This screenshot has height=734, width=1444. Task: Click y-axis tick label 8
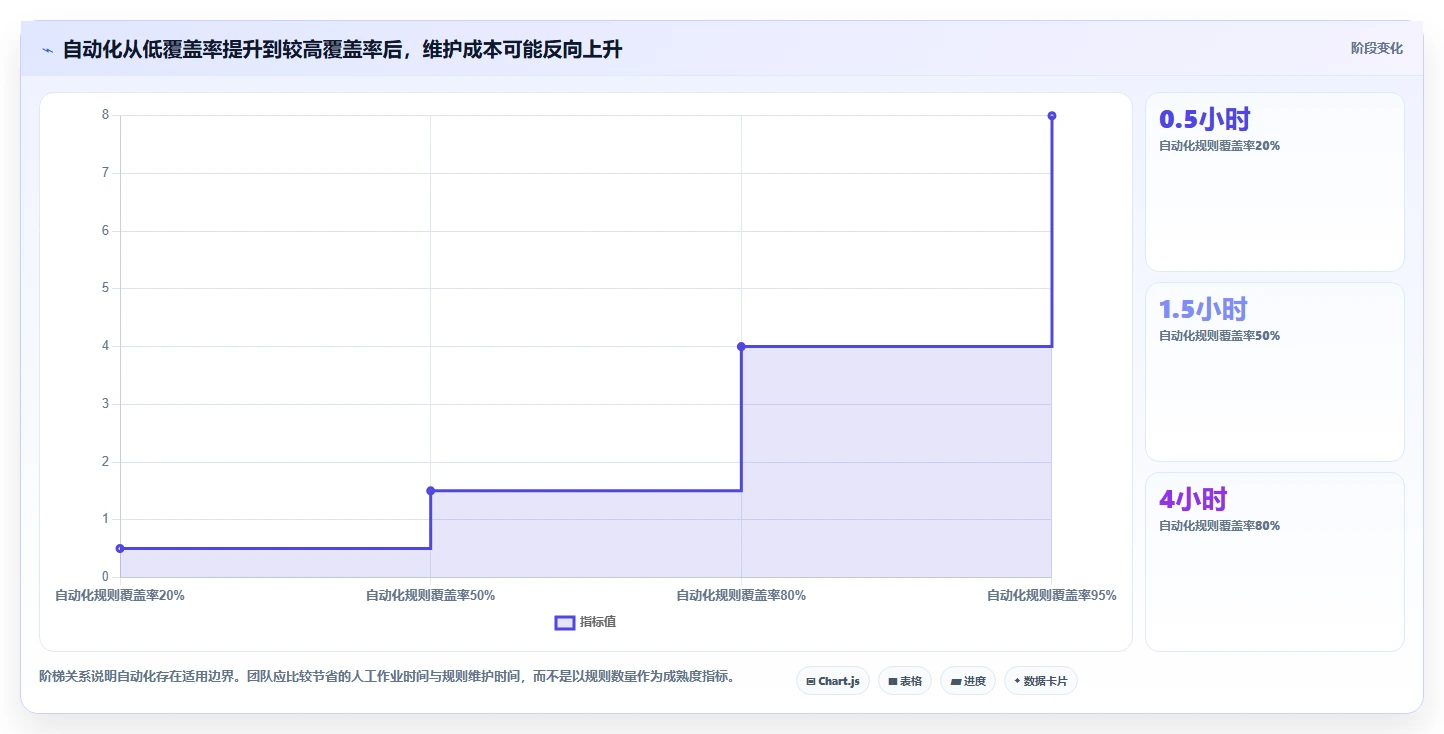[x=105, y=115]
